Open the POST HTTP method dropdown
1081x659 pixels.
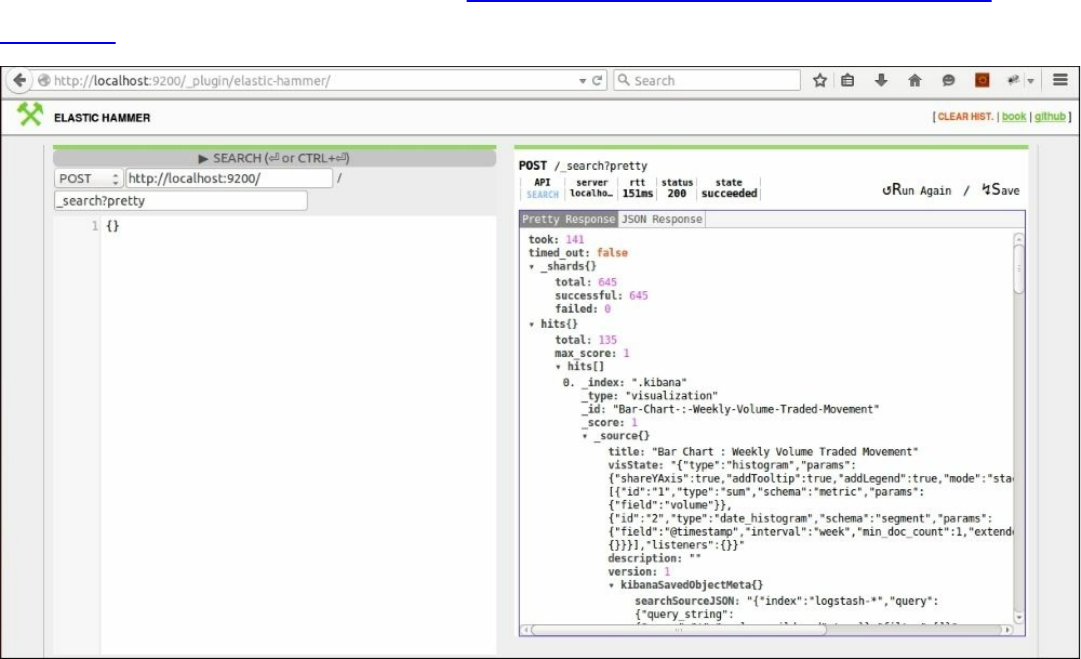tap(88, 179)
